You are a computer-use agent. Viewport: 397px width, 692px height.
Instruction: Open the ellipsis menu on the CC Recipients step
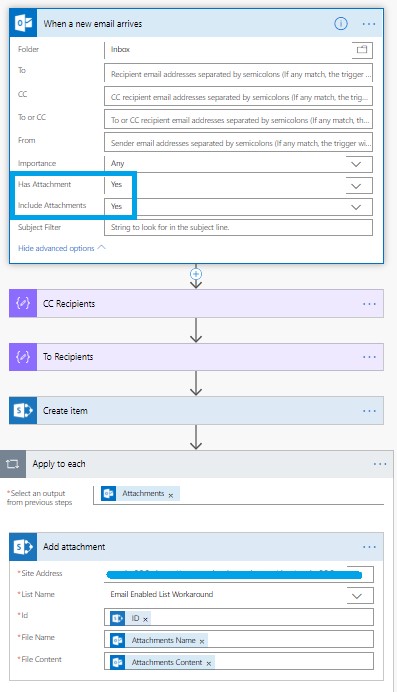tap(369, 304)
